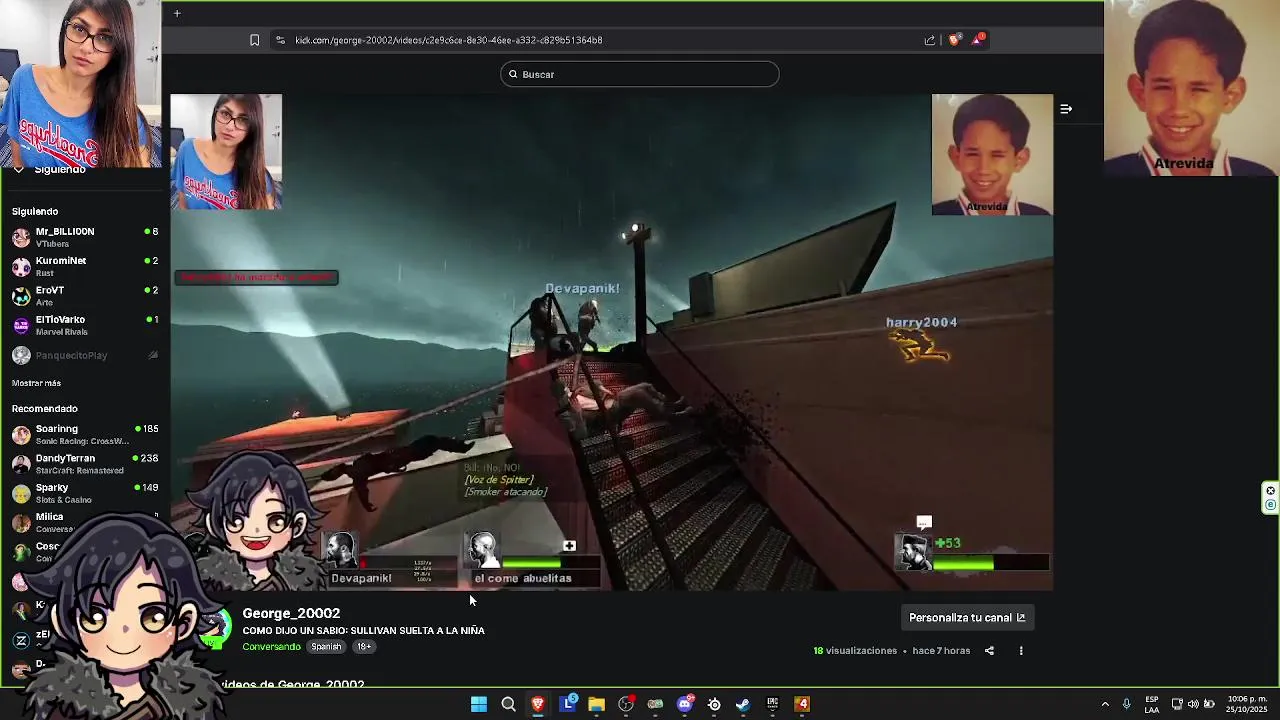This screenshot has width=1280, height=720.
Task: Open Brave Shields lion icon
Action: pyautogui.click(x=954, y=40)
